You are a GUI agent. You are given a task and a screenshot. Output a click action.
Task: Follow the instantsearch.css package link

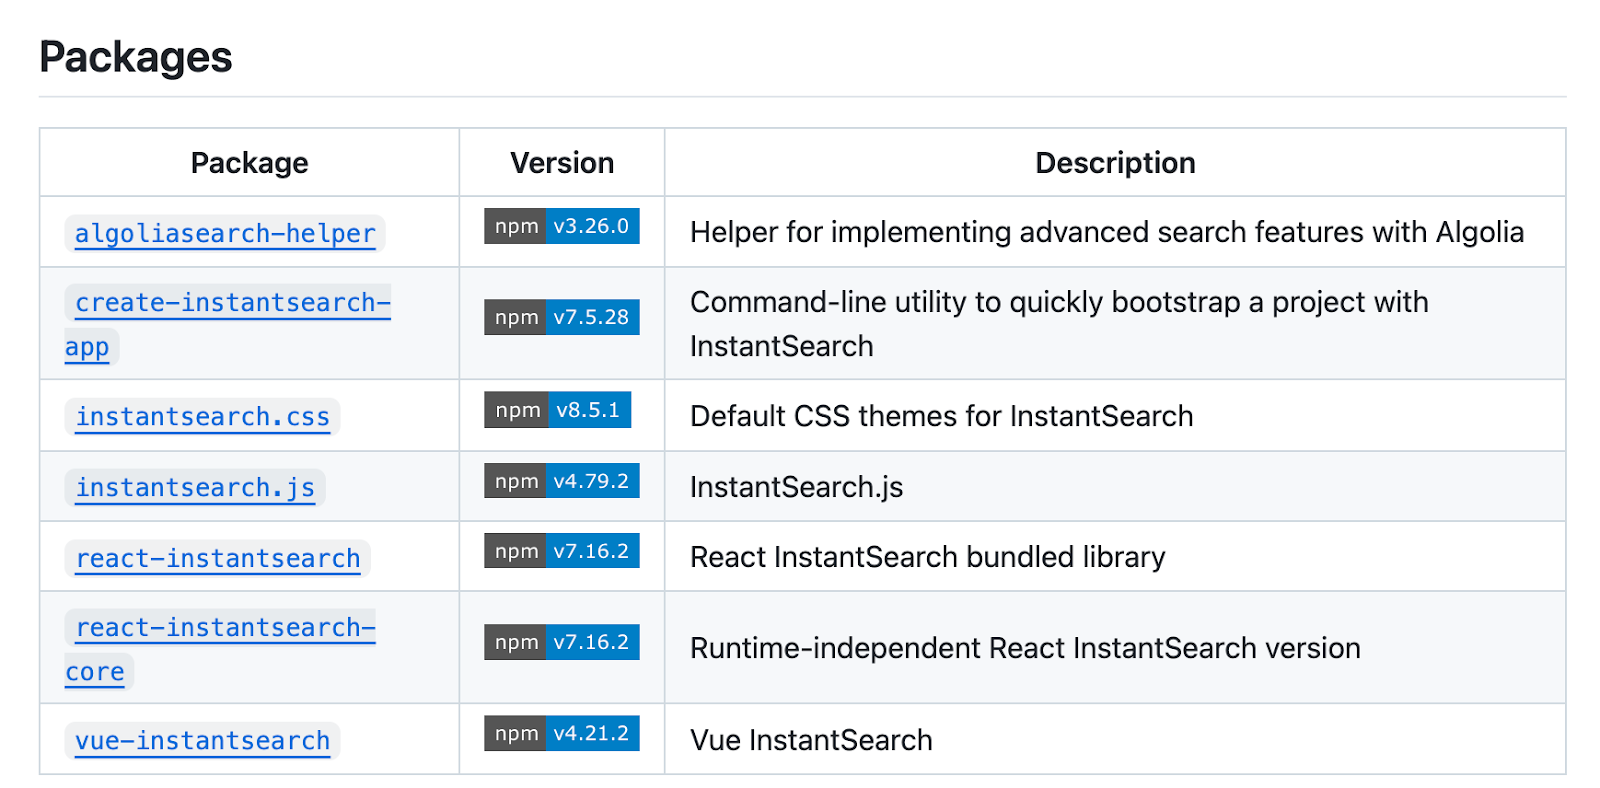[x=202, y=417]
